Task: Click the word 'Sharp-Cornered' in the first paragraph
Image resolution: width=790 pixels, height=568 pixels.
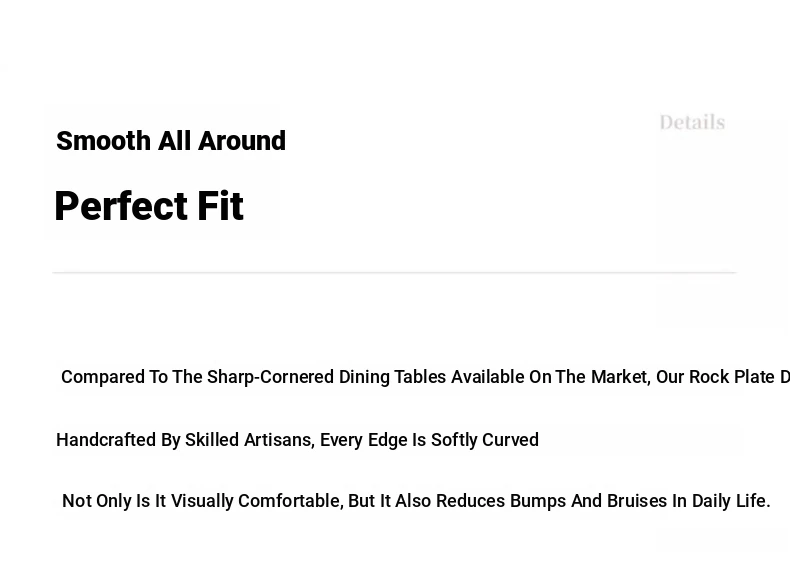Action: 270,377
